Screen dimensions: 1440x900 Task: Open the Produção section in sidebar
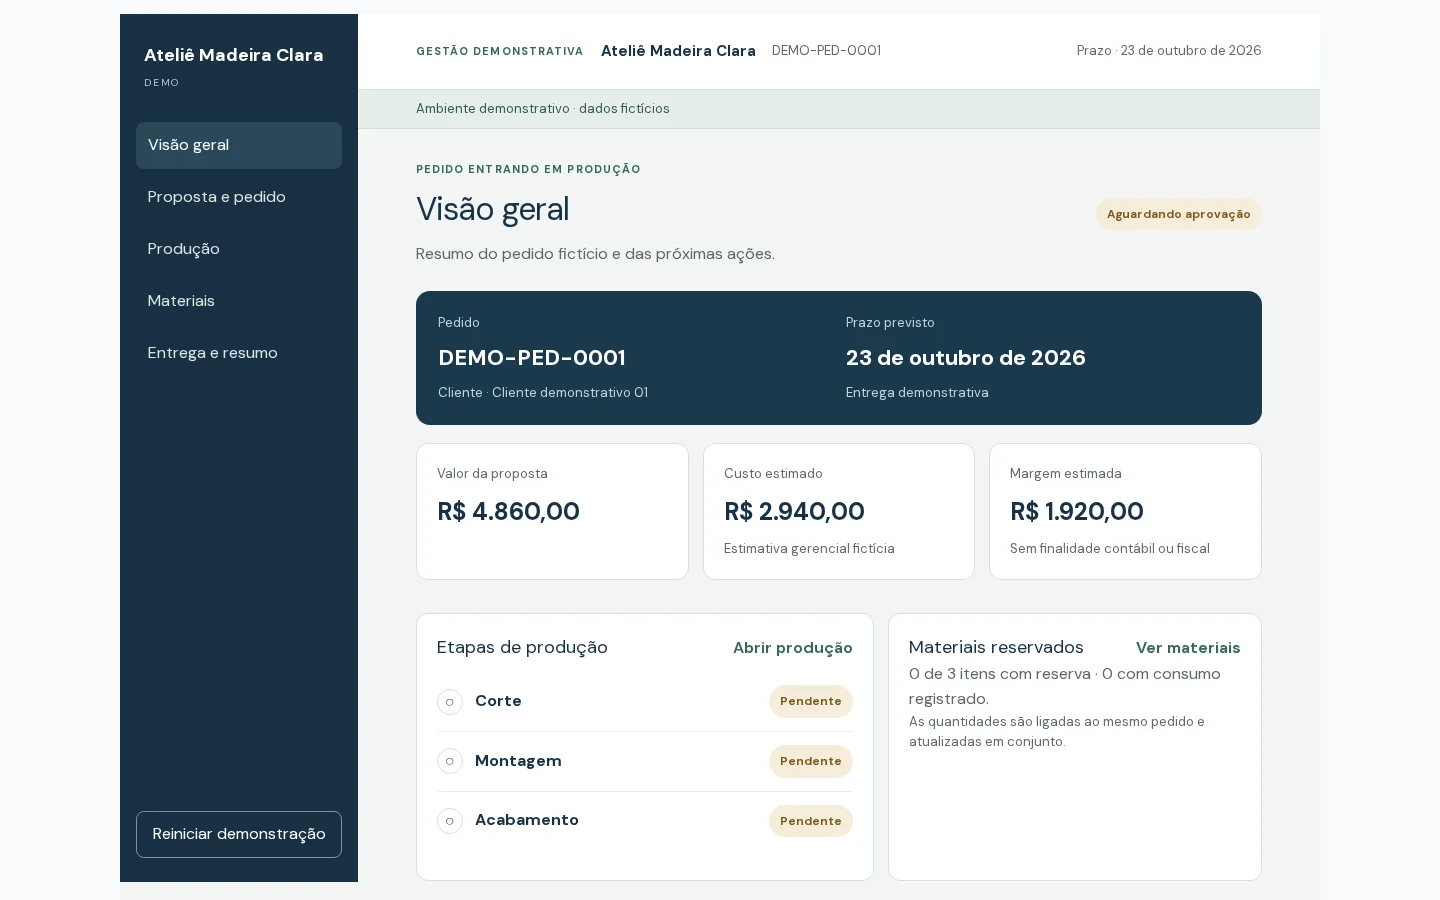[x=239, y=249]
